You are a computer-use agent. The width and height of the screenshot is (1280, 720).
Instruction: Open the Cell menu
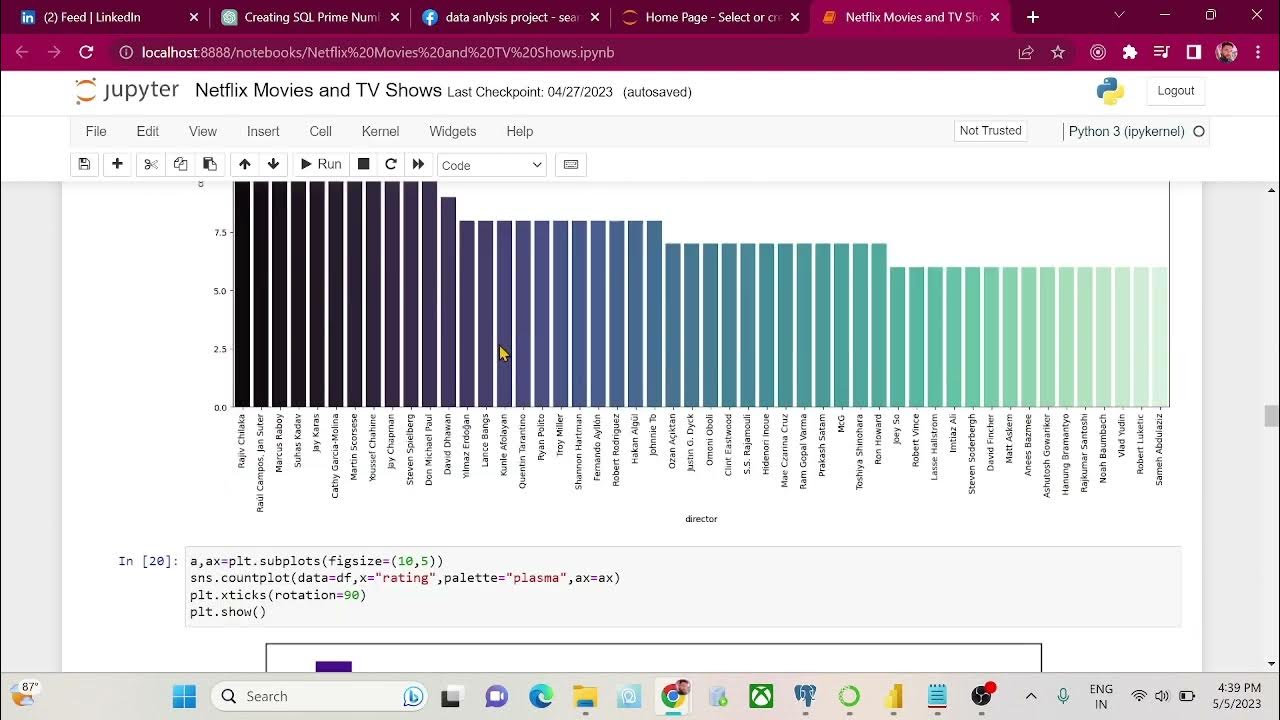point(320,131)
